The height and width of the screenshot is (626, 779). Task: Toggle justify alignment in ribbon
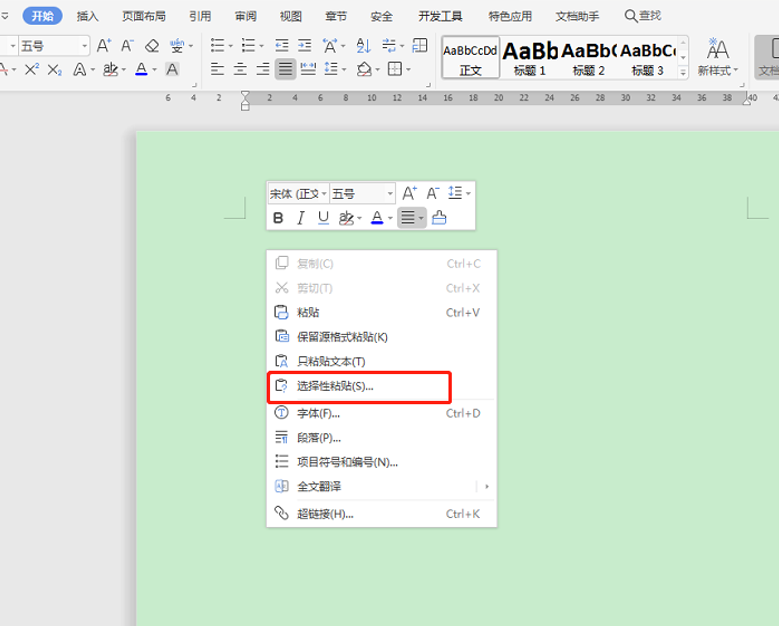pyautogui.click(x=285, y=69)
